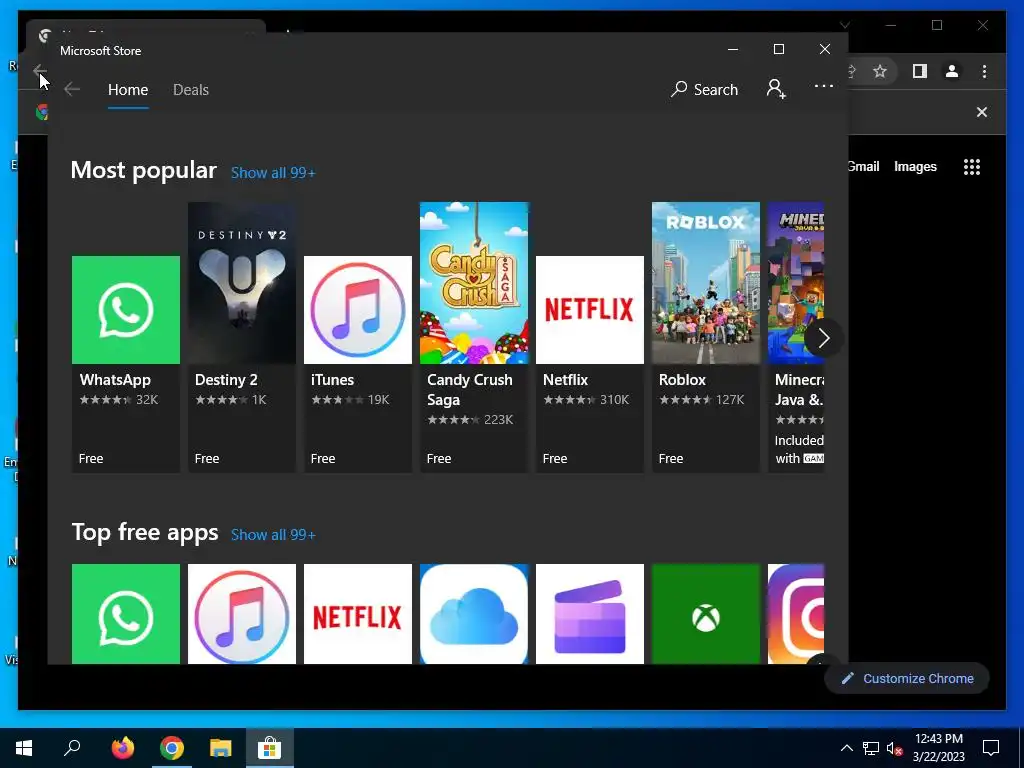Open the notification center icon

pos(991,748)
